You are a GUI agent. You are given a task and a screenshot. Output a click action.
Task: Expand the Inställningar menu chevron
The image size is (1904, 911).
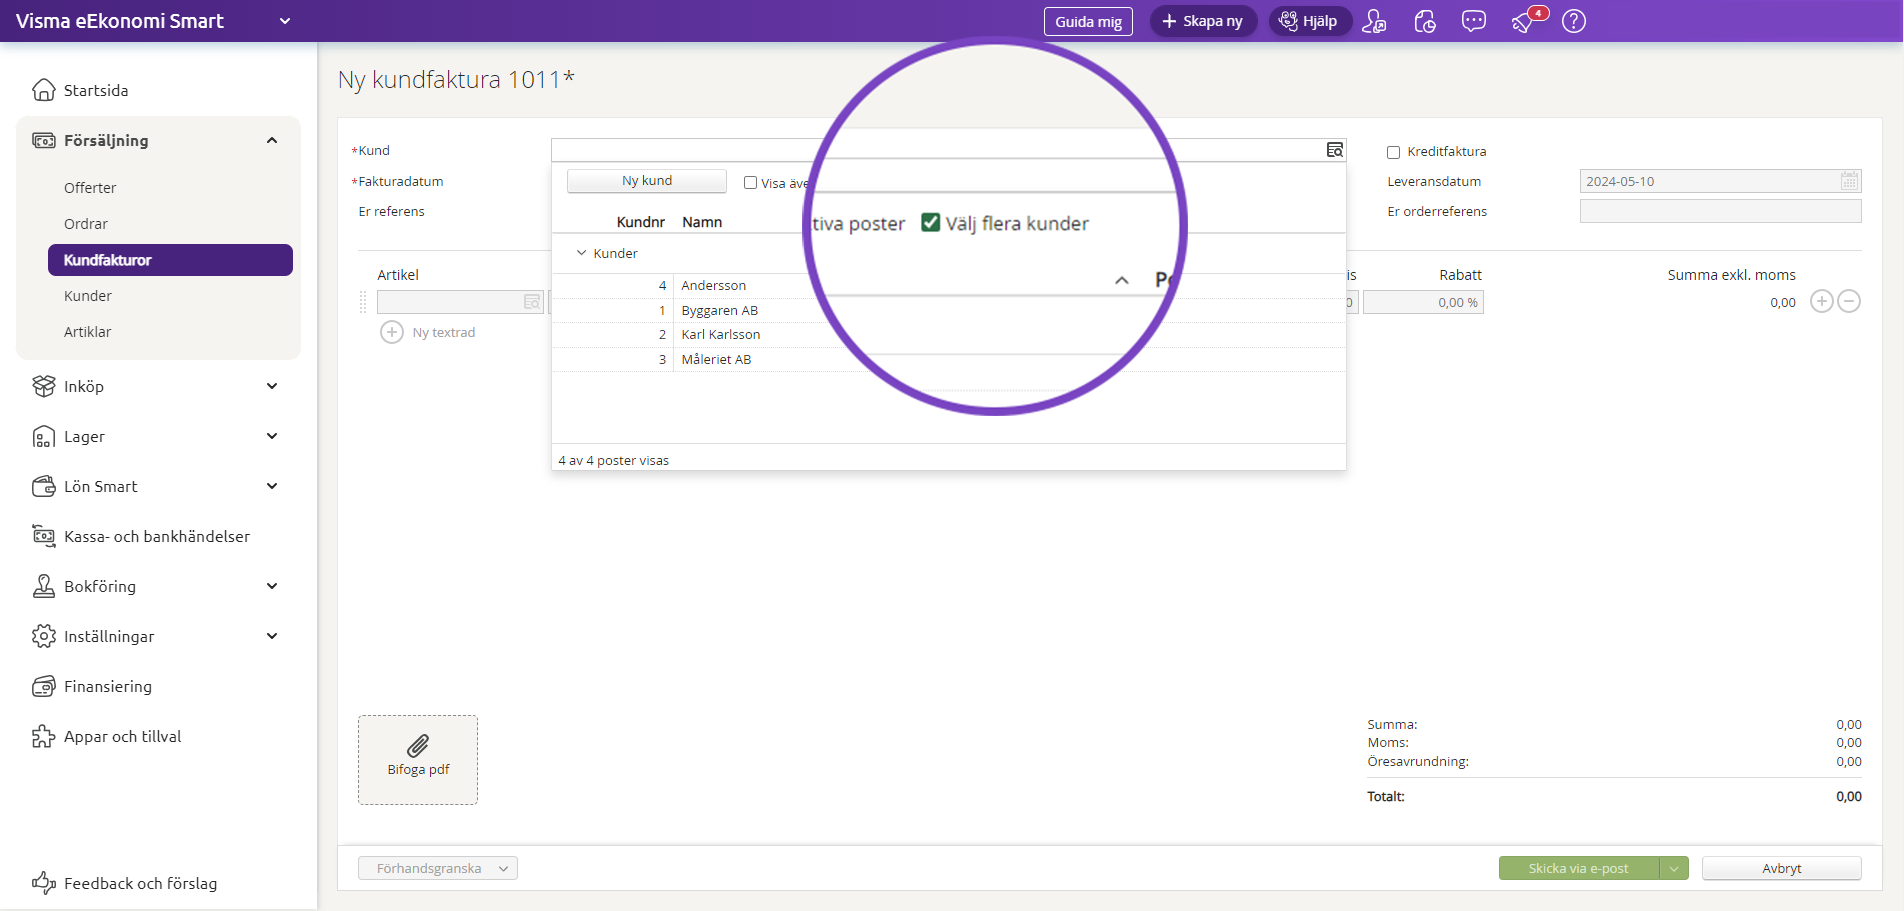[272, 636]
